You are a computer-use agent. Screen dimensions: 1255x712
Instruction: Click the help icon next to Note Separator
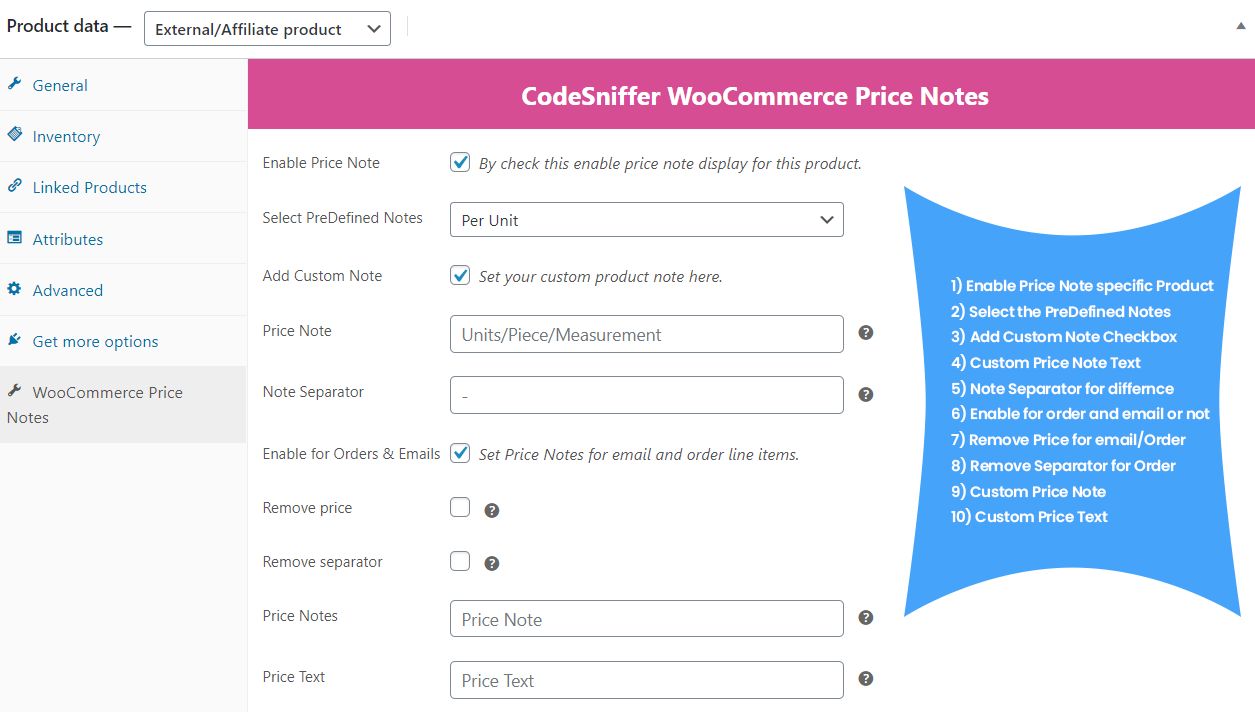(x=866, y=394)
